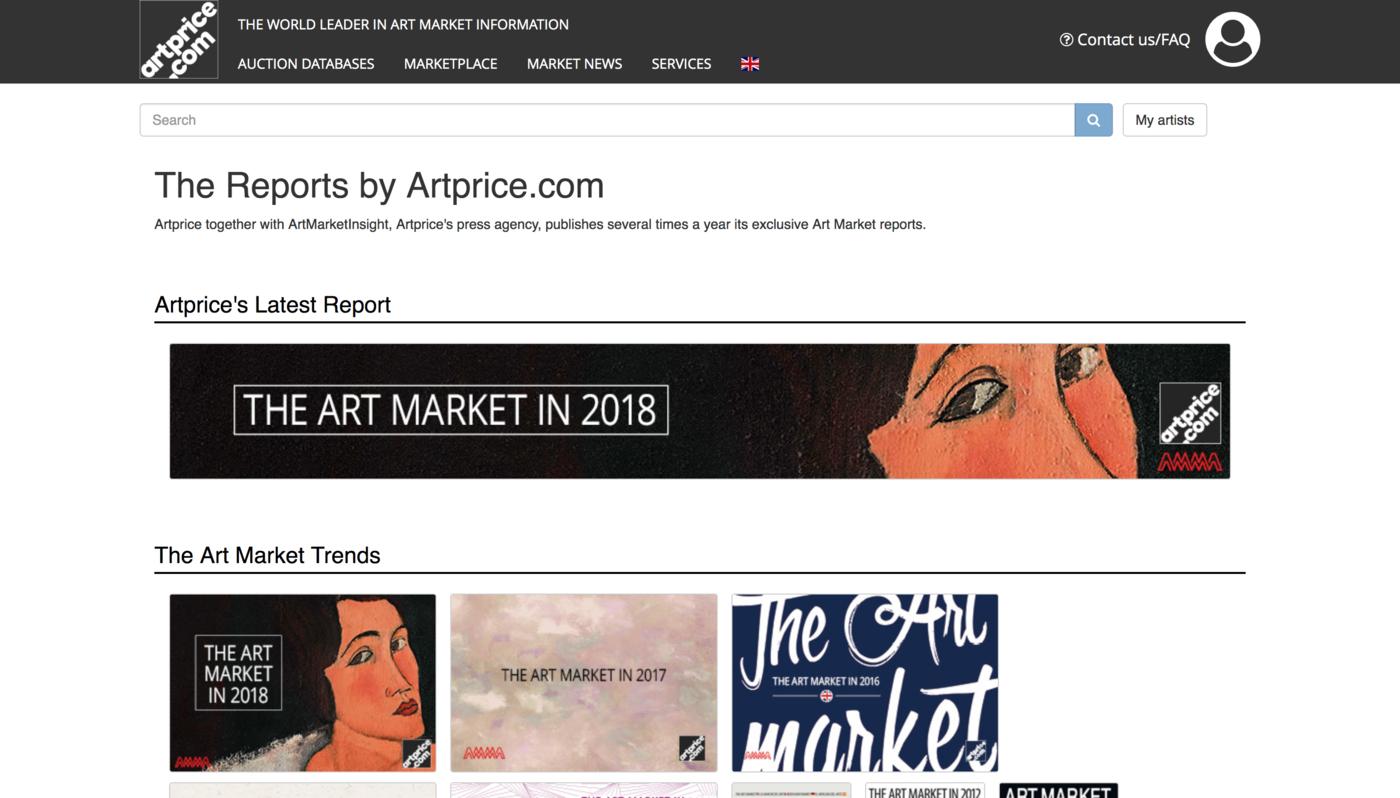Click the blue search magnifier button
Viewport: 1400px width, 798px height.
pyautogui.click(x=1093, y=120)
